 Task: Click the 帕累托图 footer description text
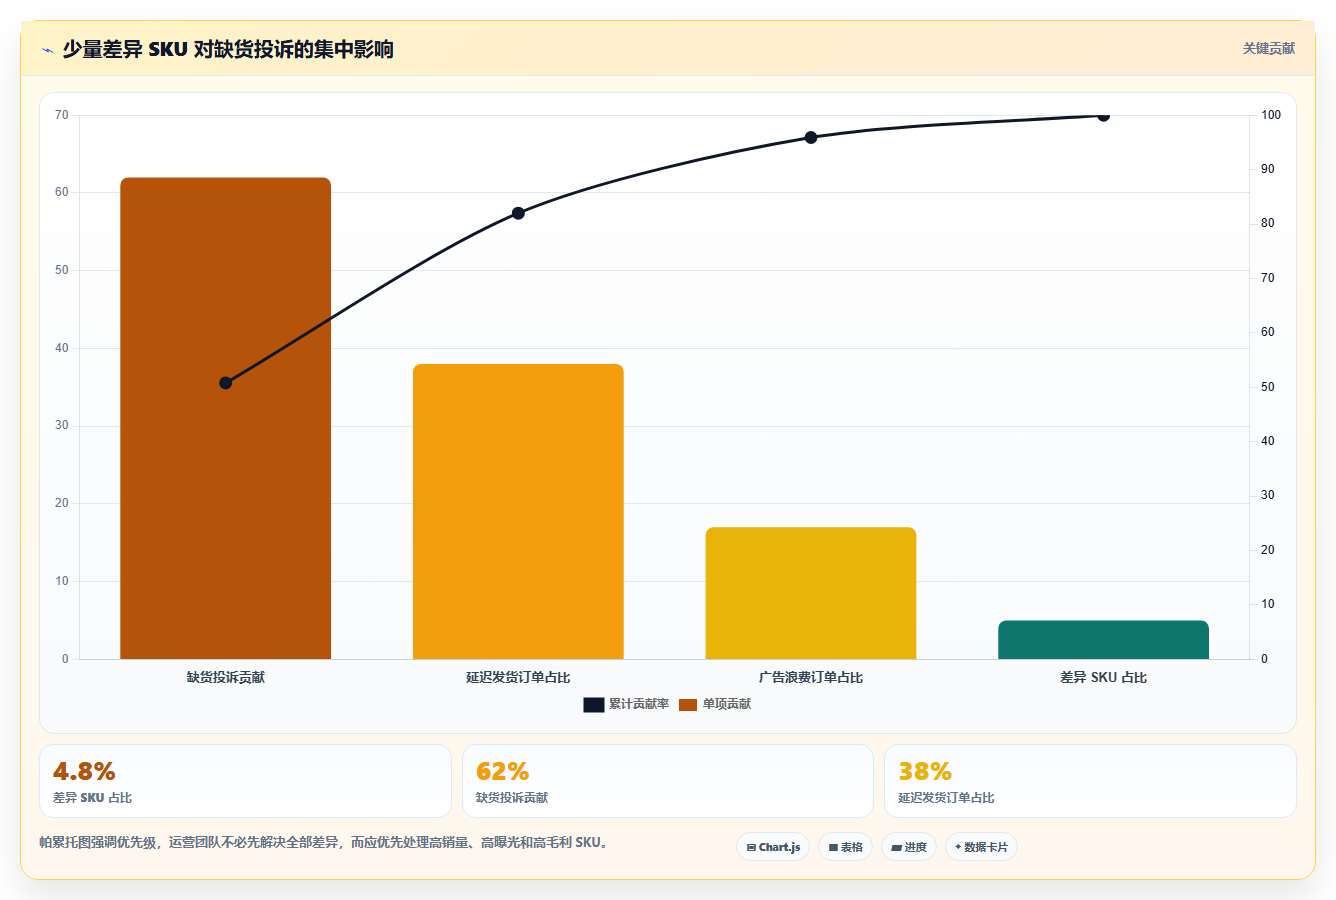[323, 842]
